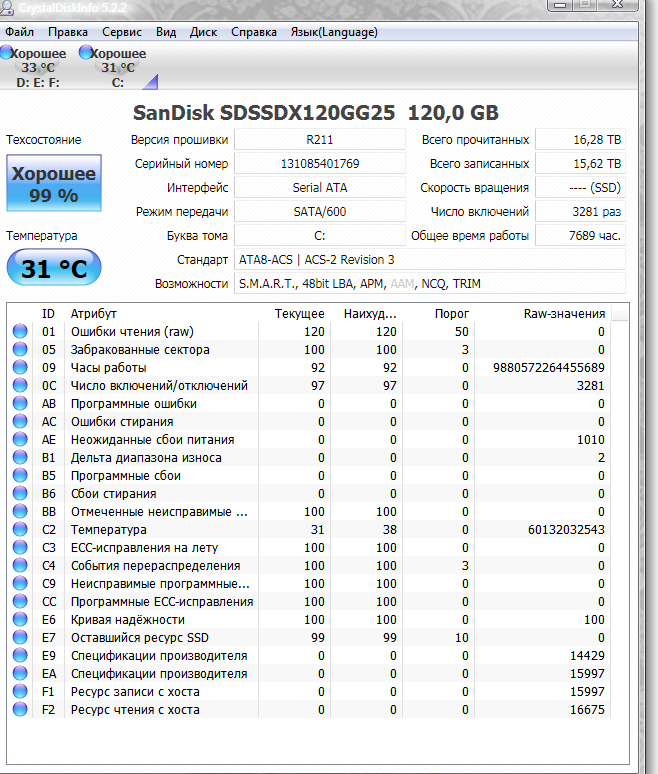Click the 31 °C temperature button
This screenshot has width=658, height=774.
pyautogui.click(x=54, y=268)
